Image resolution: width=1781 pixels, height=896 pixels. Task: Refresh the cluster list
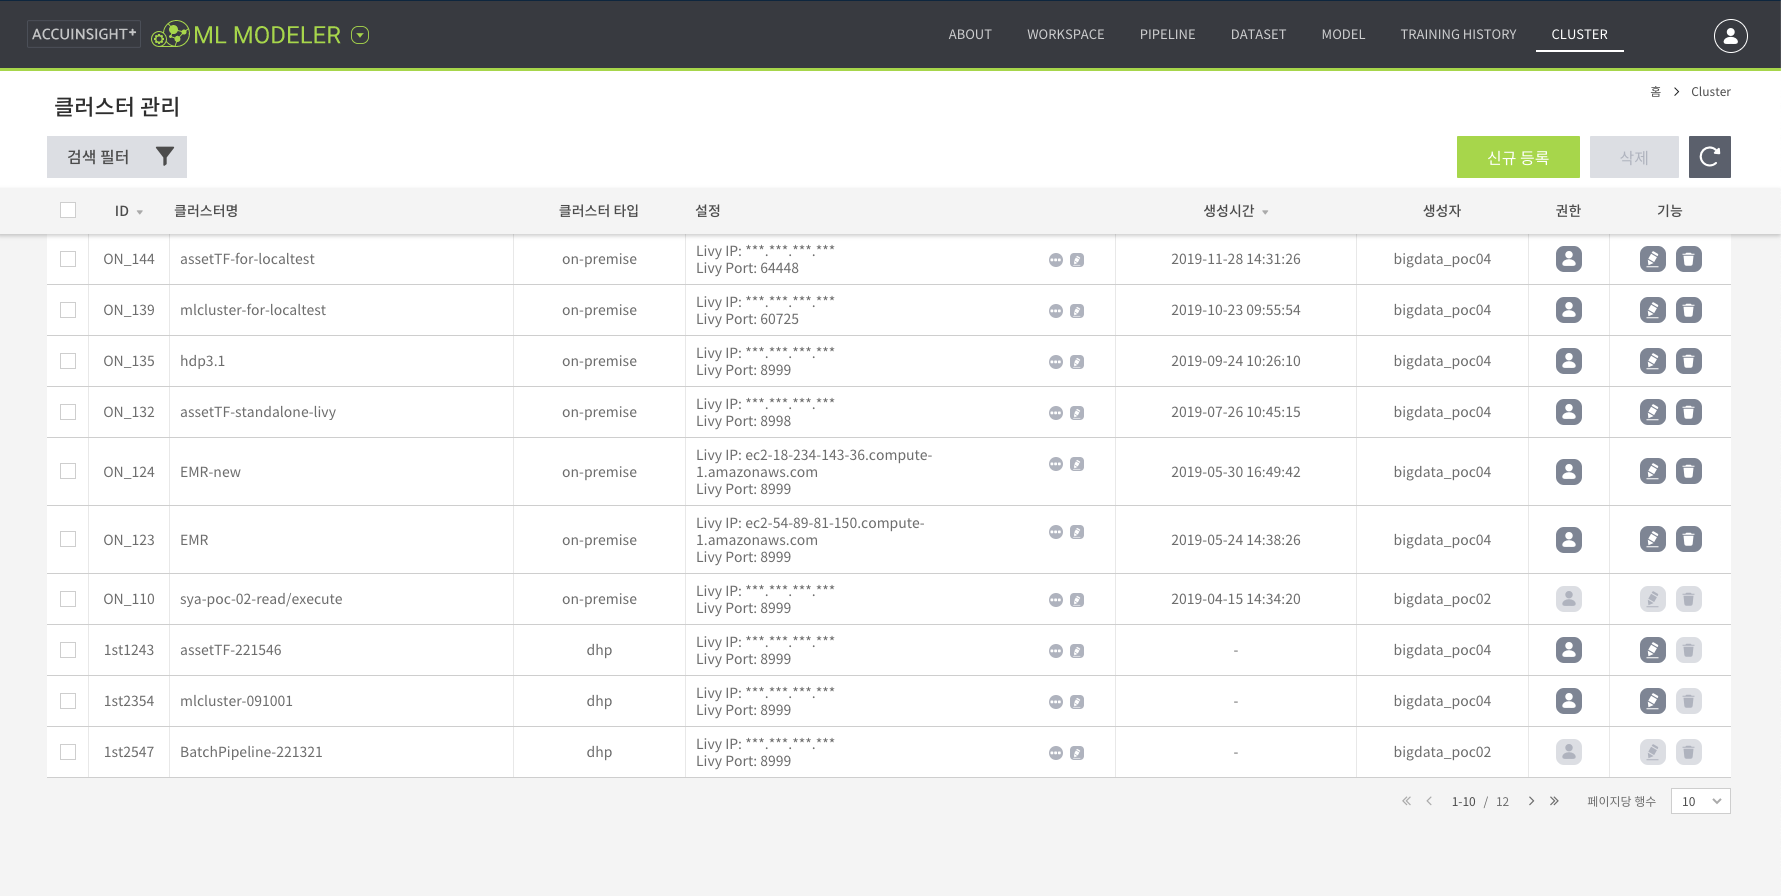[1710, 157]
